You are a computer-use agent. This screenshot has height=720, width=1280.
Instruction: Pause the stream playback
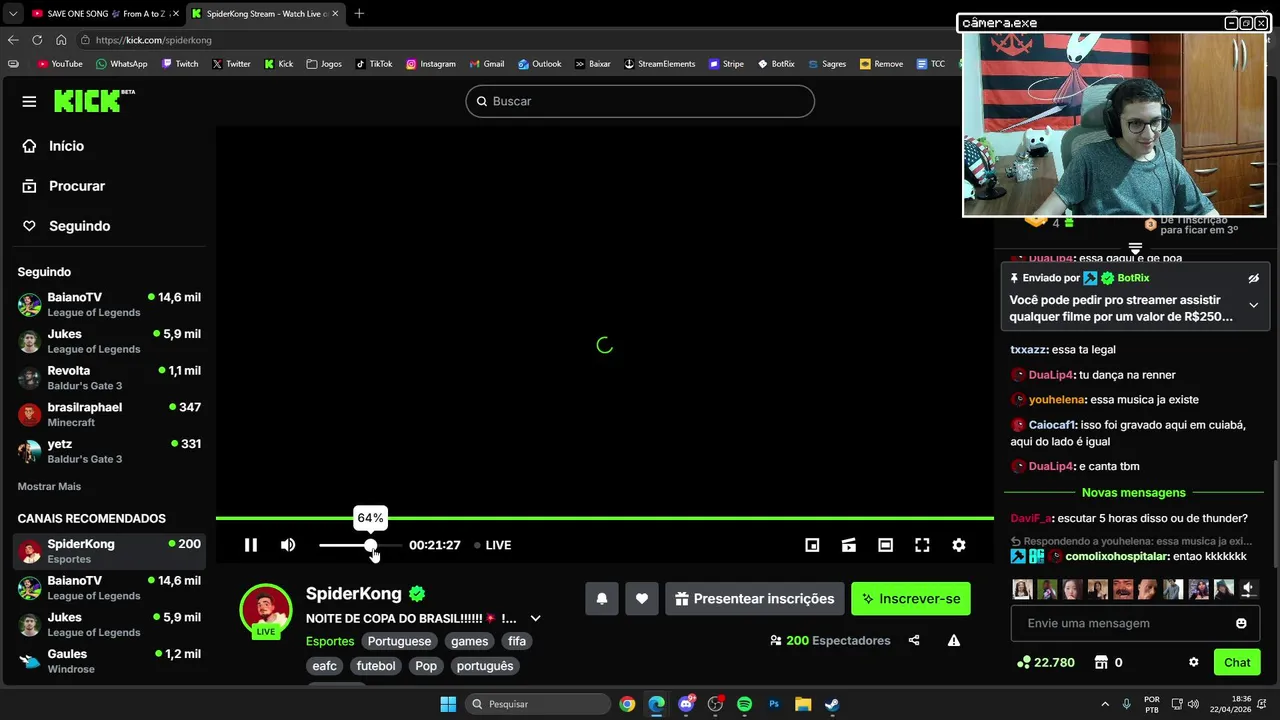(251, 545)
